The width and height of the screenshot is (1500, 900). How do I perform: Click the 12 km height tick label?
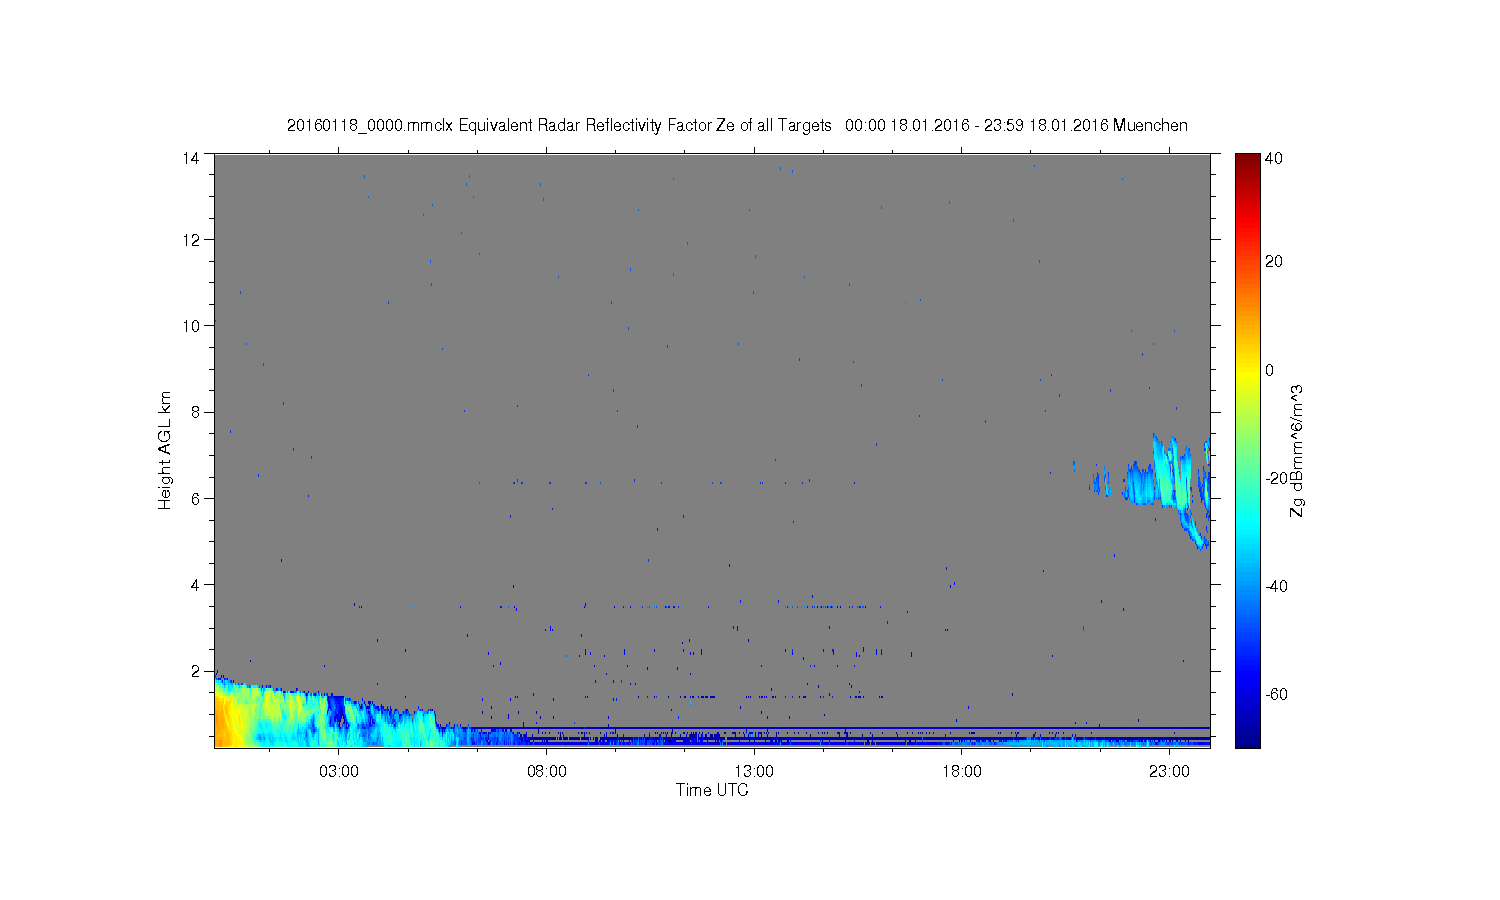[191, 240]
